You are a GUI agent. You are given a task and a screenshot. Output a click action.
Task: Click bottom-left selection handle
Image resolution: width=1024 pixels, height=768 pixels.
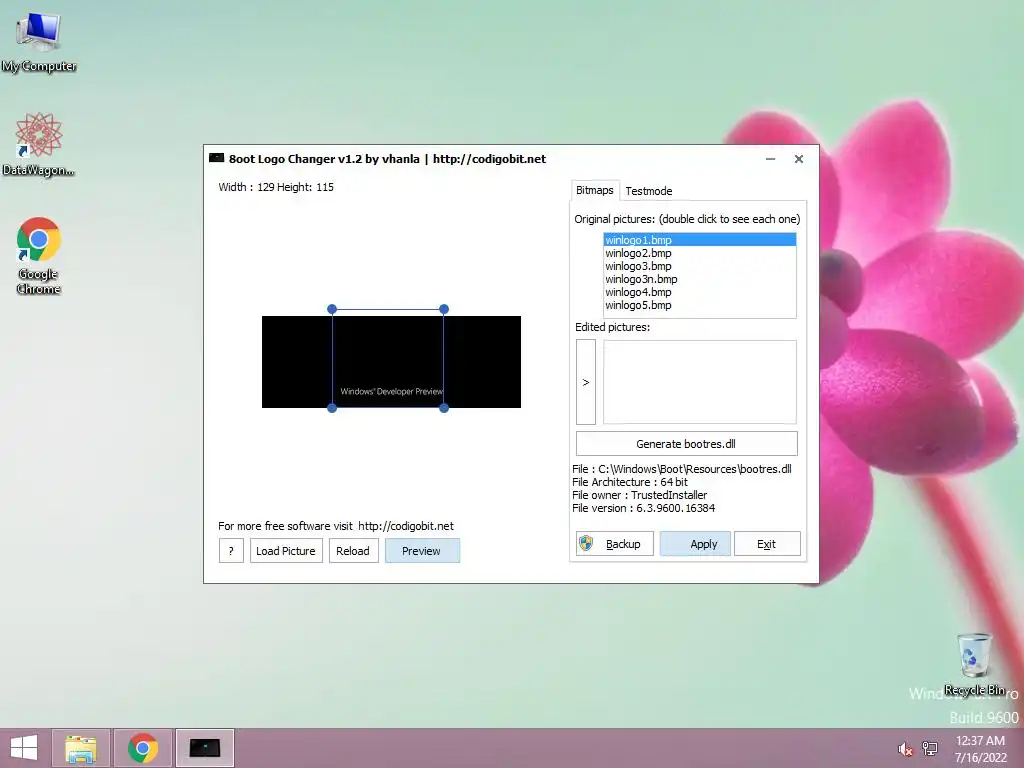click(x=332, y=408)
